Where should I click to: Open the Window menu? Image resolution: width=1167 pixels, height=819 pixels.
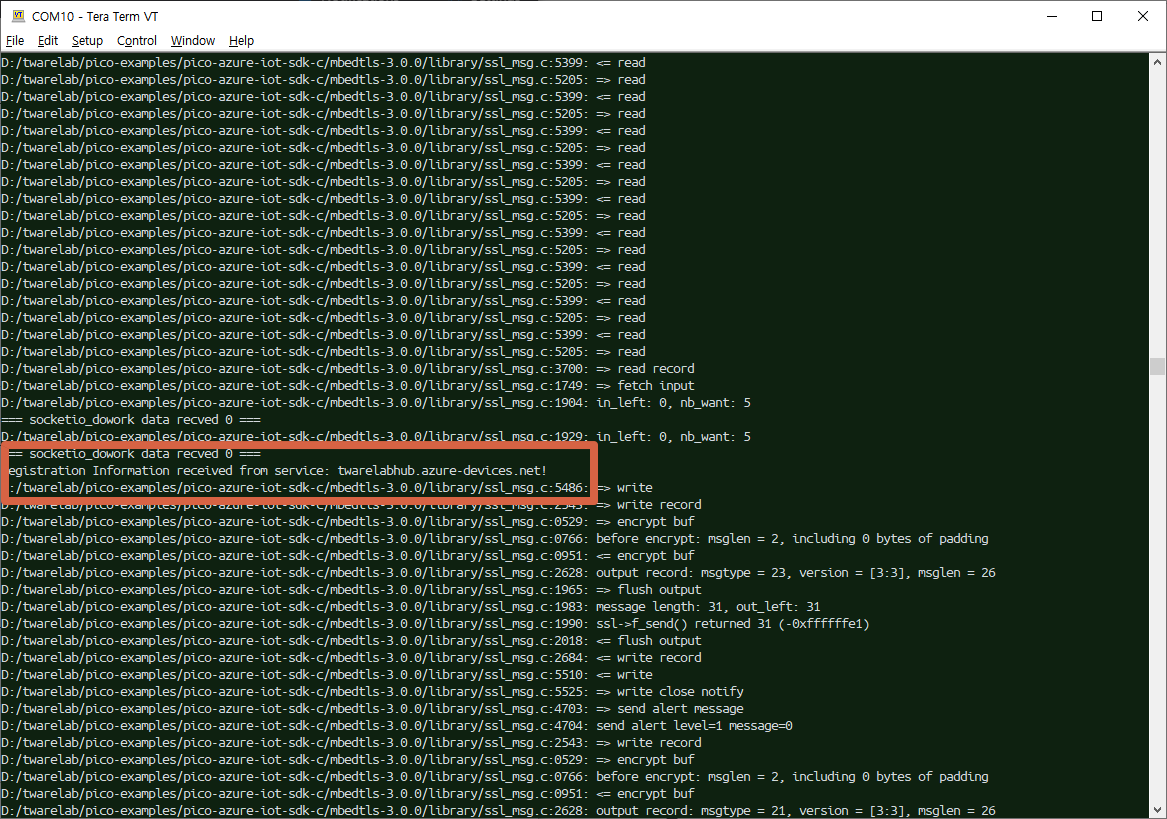click(x=193, y=41)
